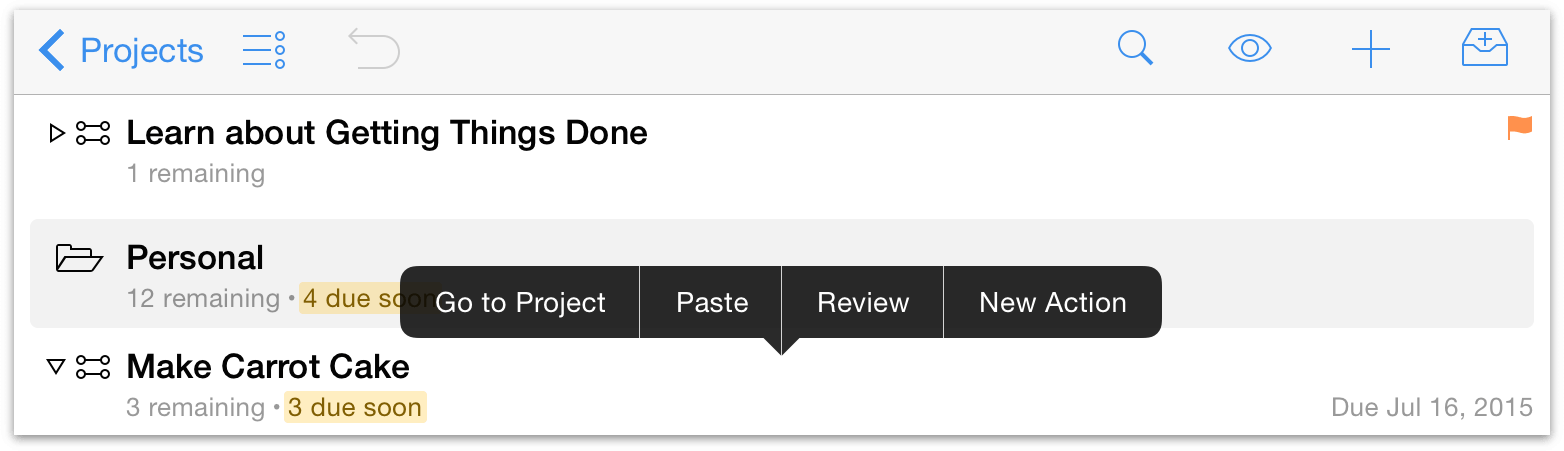Tap the Projects back link
The height and width of the screenshot is (451, 1564).
click(142, 50)
